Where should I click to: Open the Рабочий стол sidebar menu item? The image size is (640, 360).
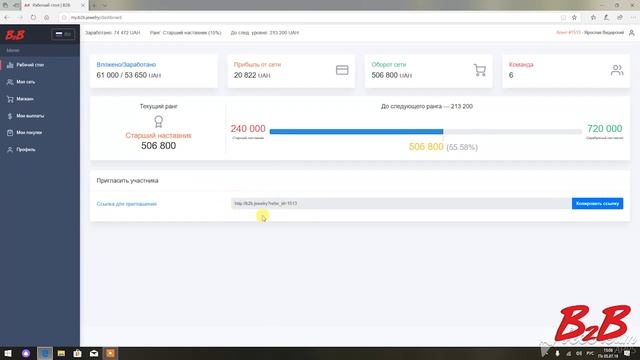(40, 65)
